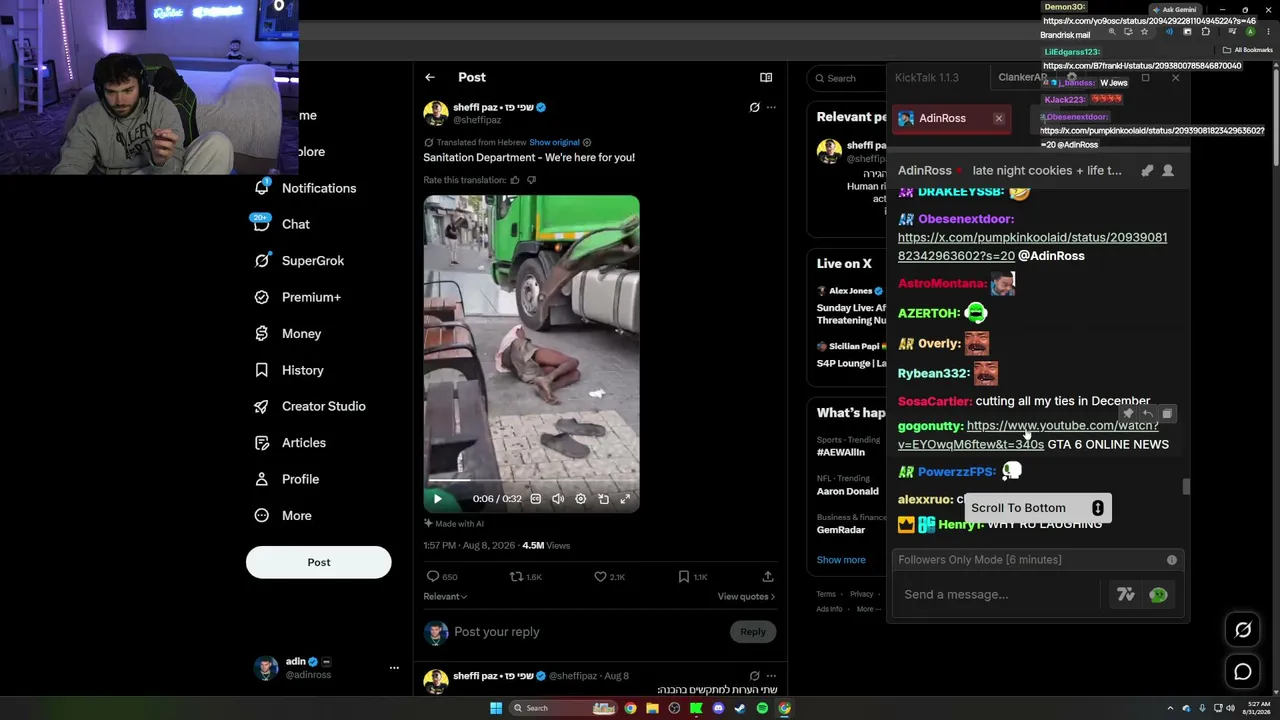
Task: Rate translation thumbs down
Action: point(531,180)
